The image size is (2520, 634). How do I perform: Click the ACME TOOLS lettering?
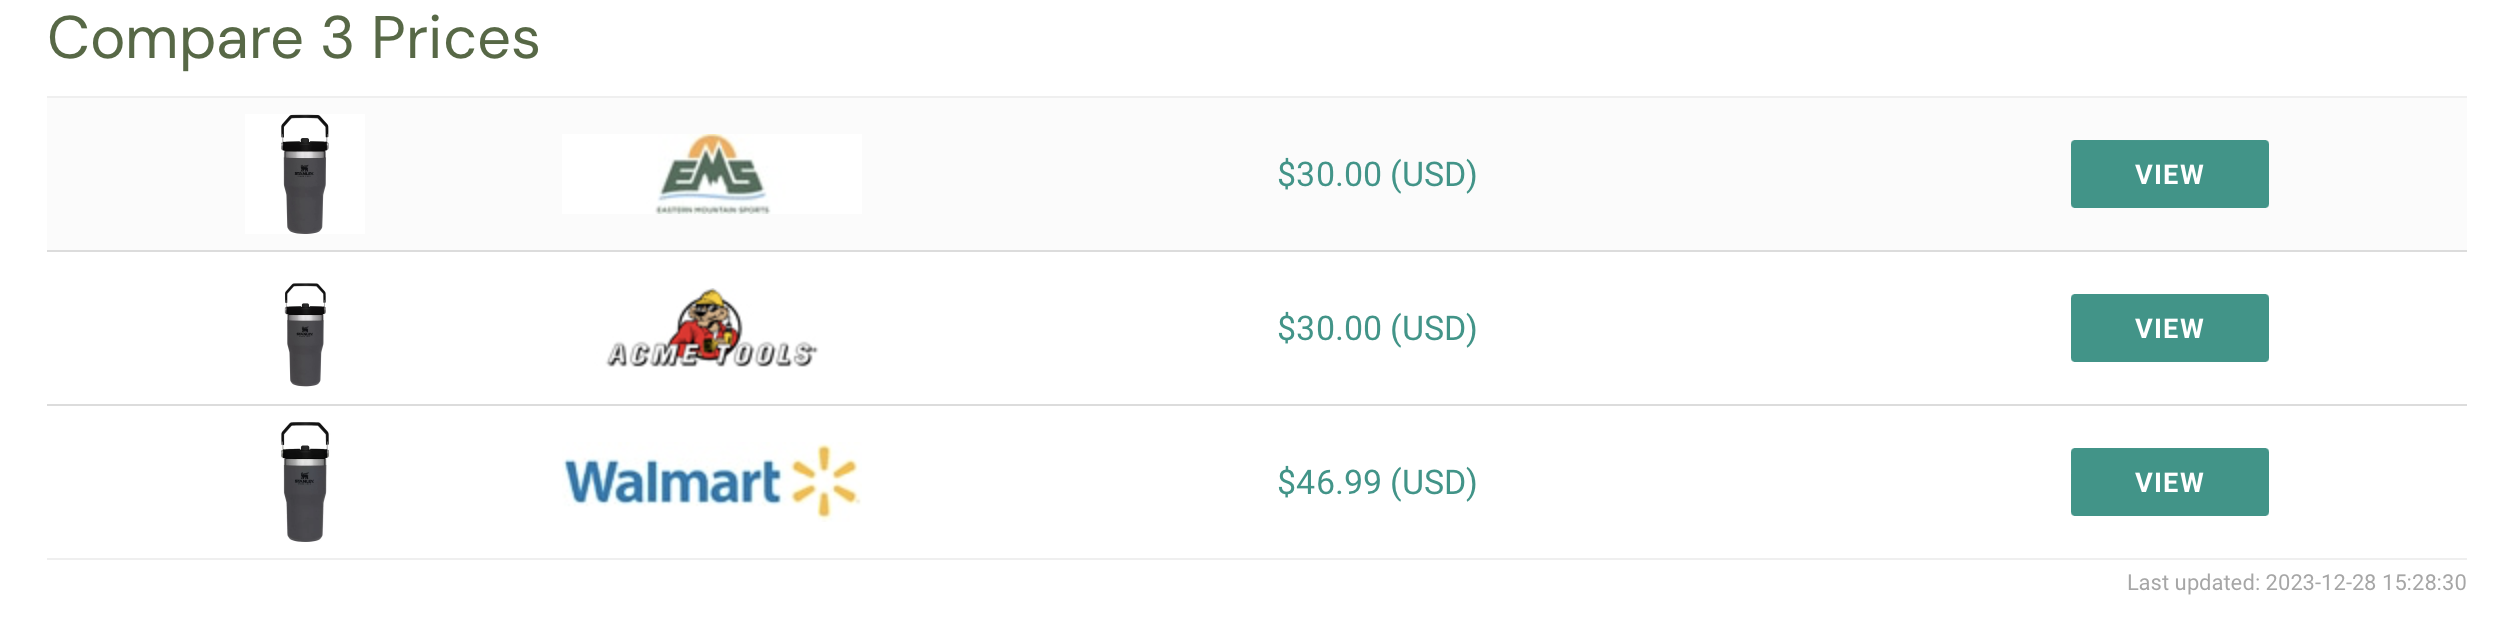click(711, 355)
